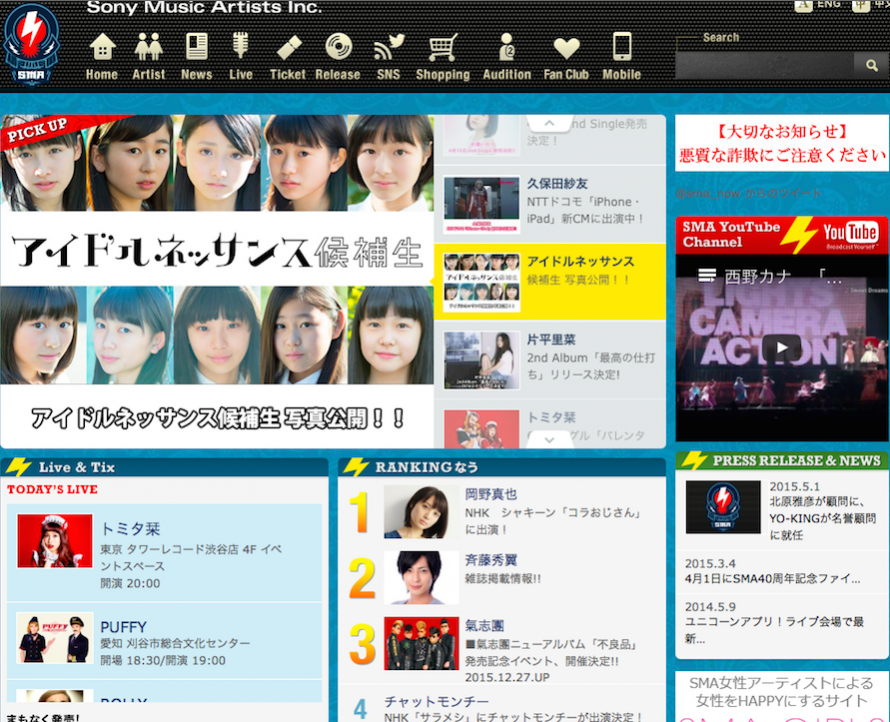This screenshot has width=890, height=722.
Task: Open YouTube video playlist menu icon
Action: click(x=707, y=276)
